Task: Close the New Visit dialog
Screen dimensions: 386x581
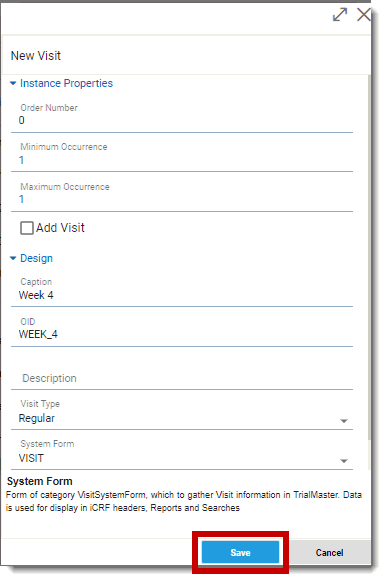Action: tap(363, 15)
